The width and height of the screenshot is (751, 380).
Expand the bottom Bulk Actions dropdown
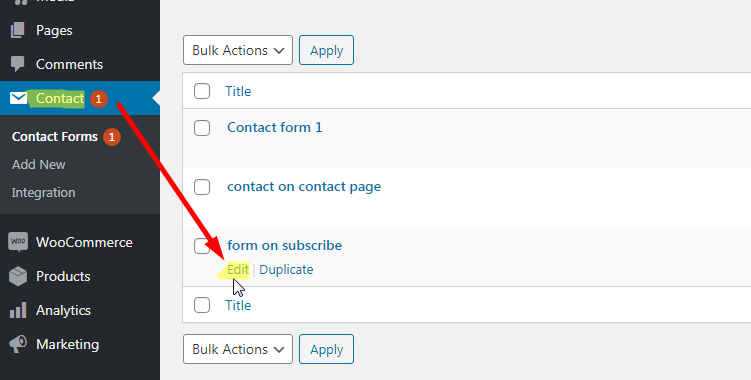[x=238, y=349]
